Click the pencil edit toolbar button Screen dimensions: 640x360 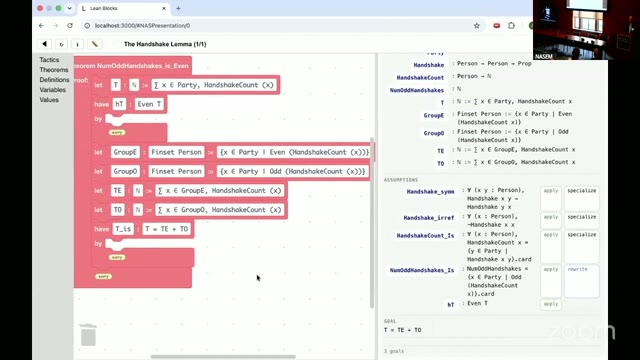coord(95,44)
